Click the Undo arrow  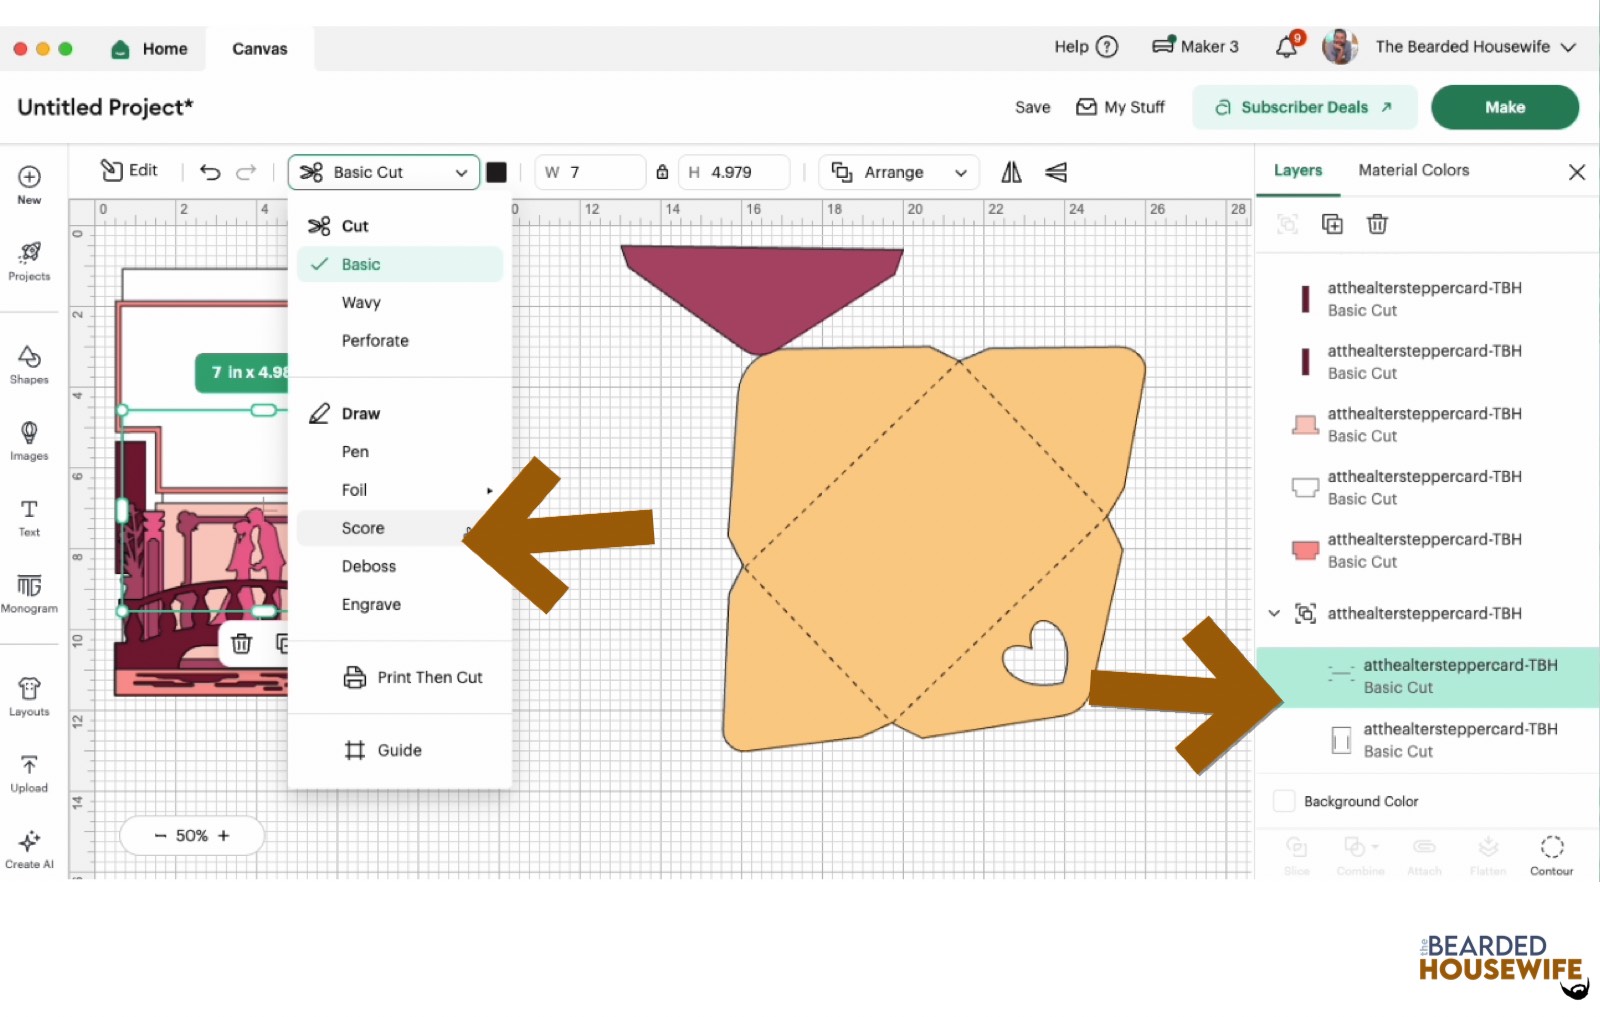click(210, 172)
